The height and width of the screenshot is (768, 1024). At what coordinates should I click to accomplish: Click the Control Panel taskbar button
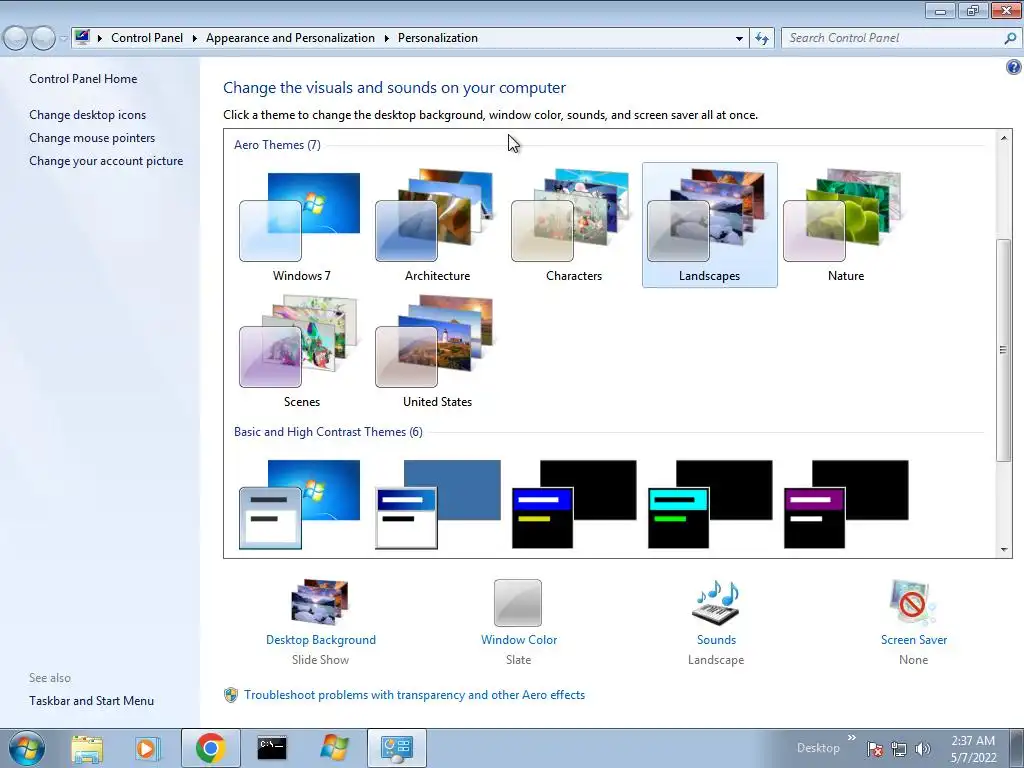[x=396, y=748]
